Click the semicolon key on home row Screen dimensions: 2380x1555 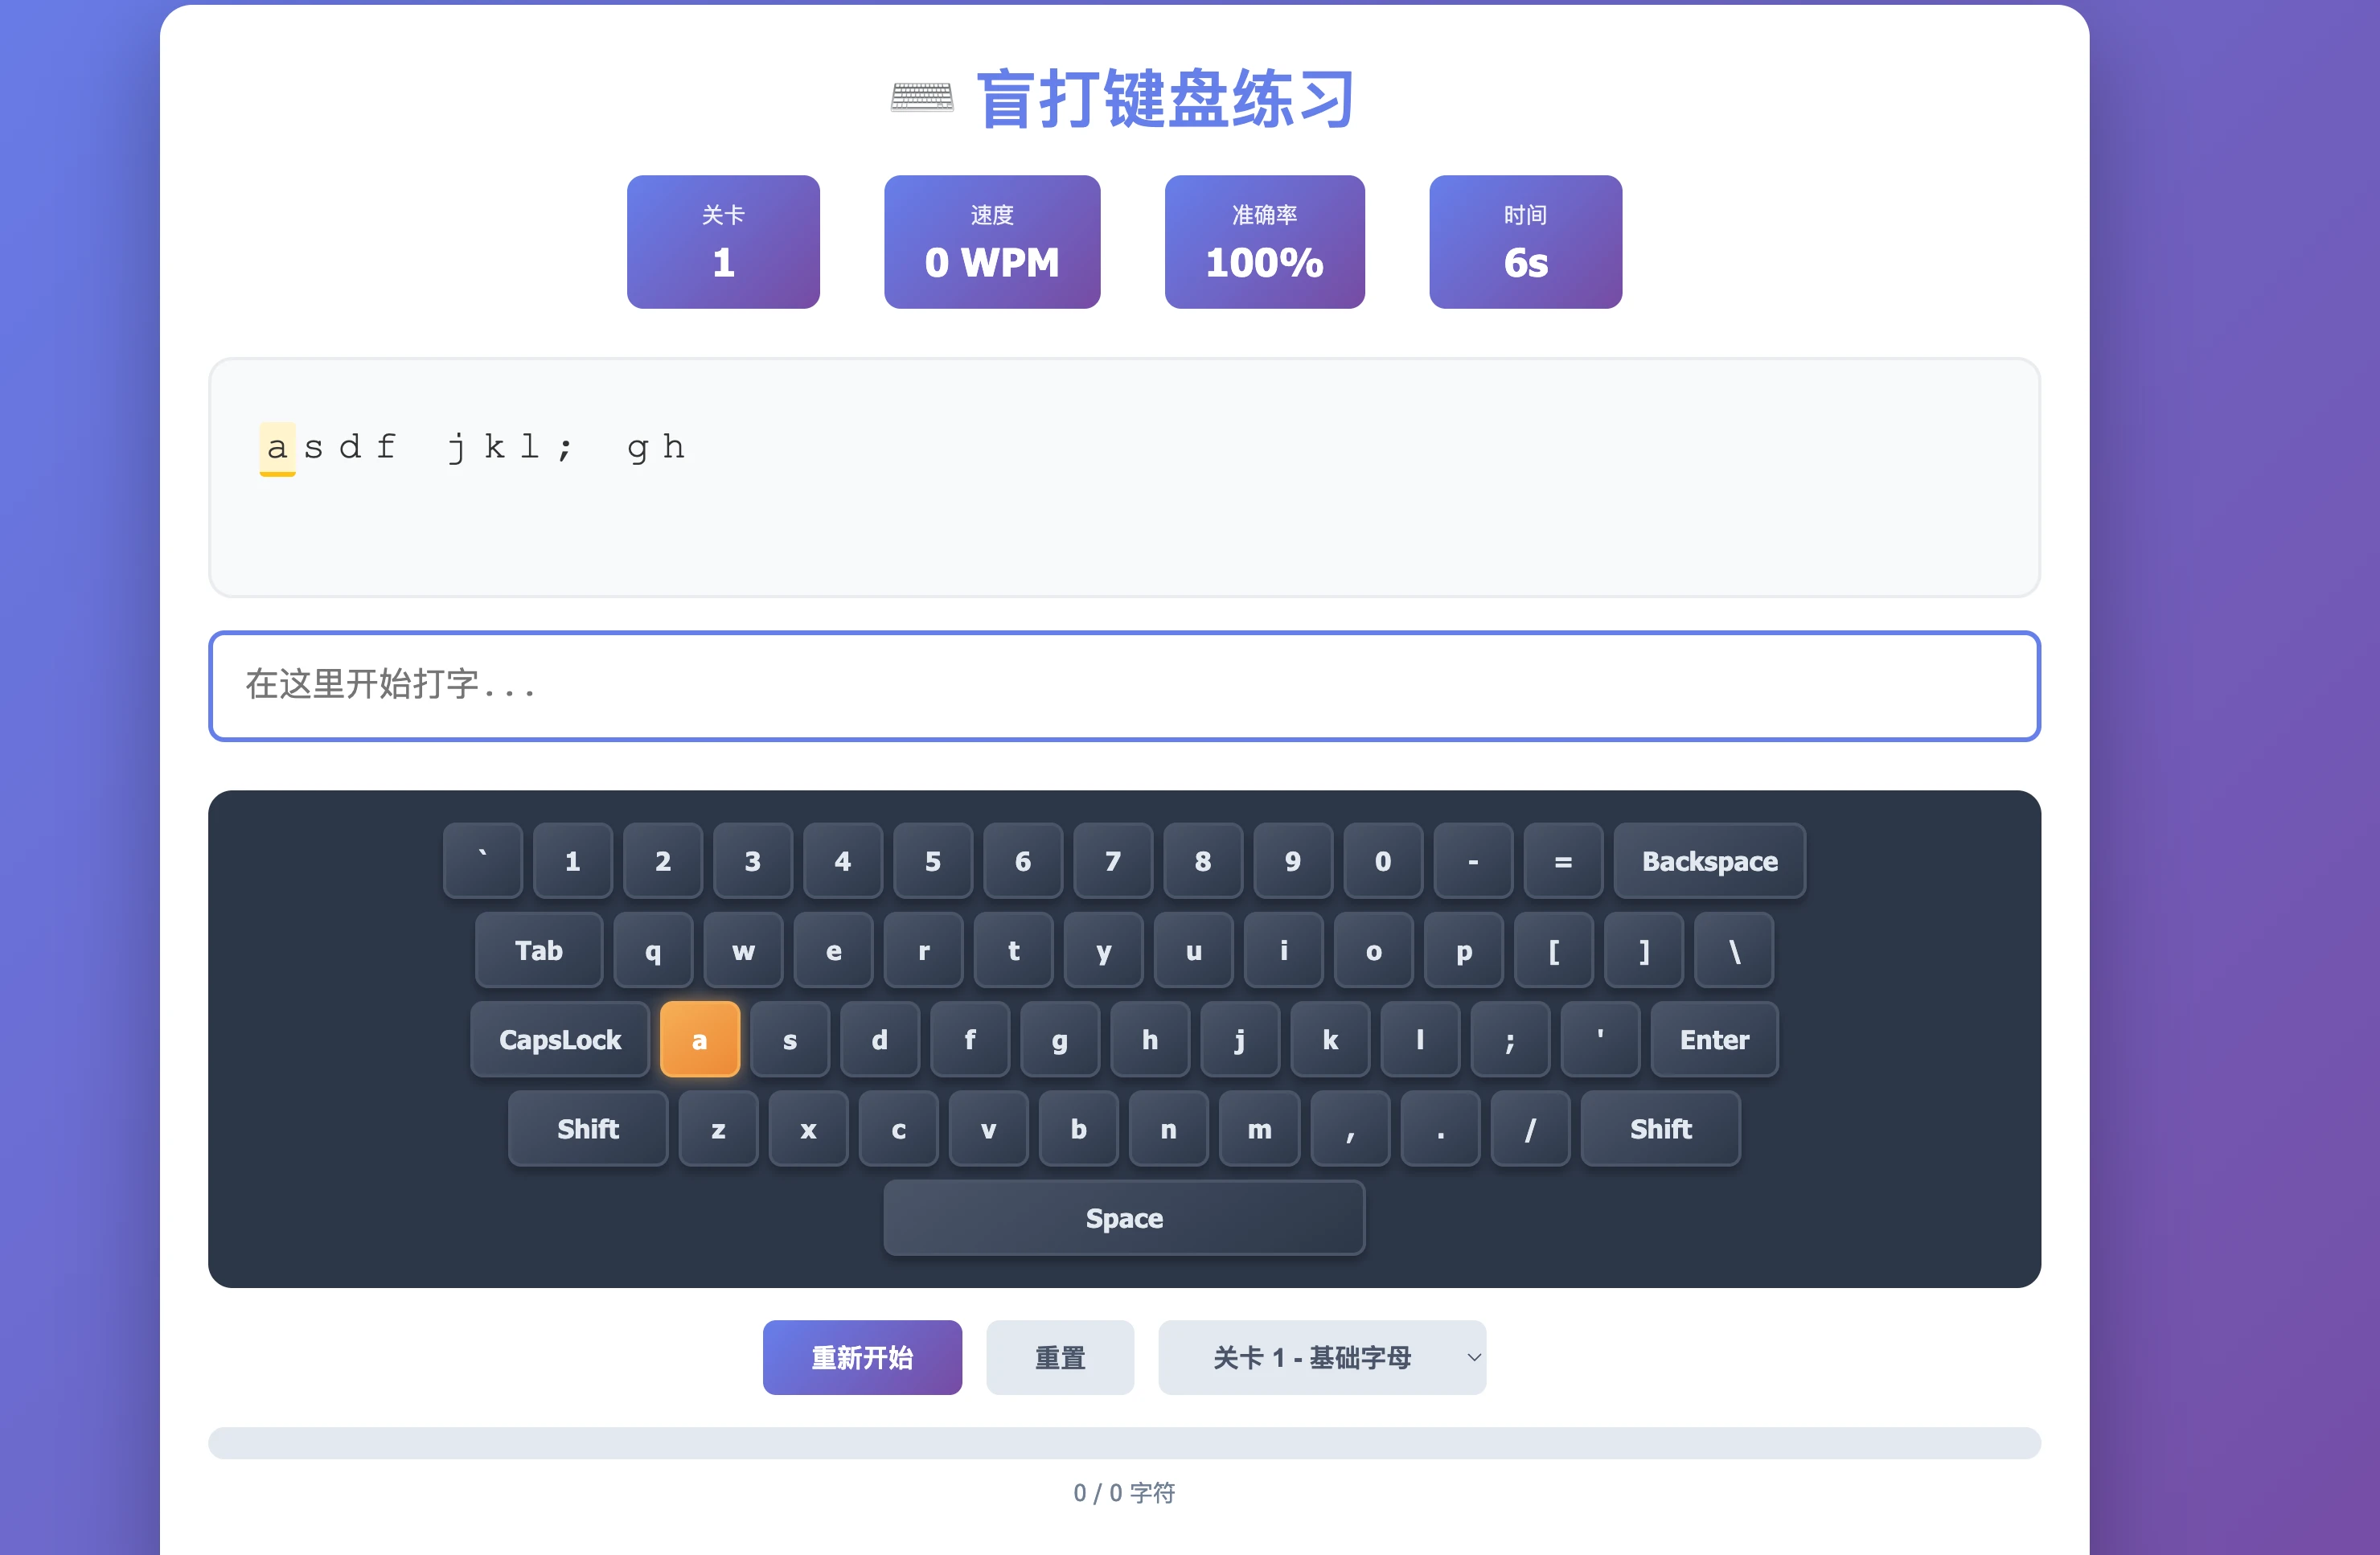click(1510, 1039)
